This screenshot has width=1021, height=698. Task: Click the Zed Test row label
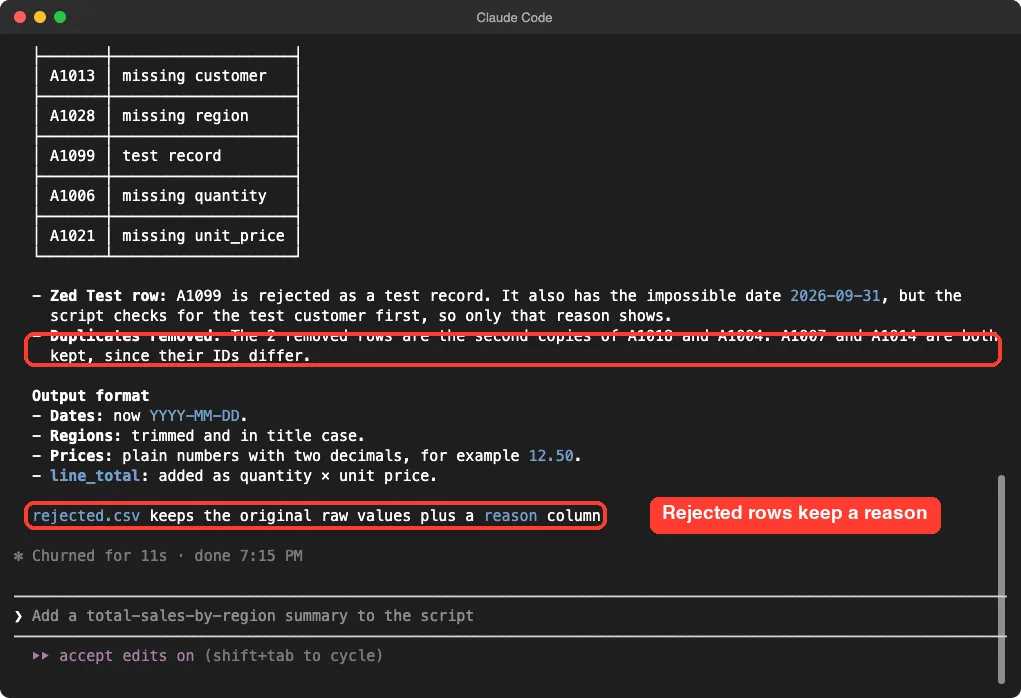pos(108,296)
